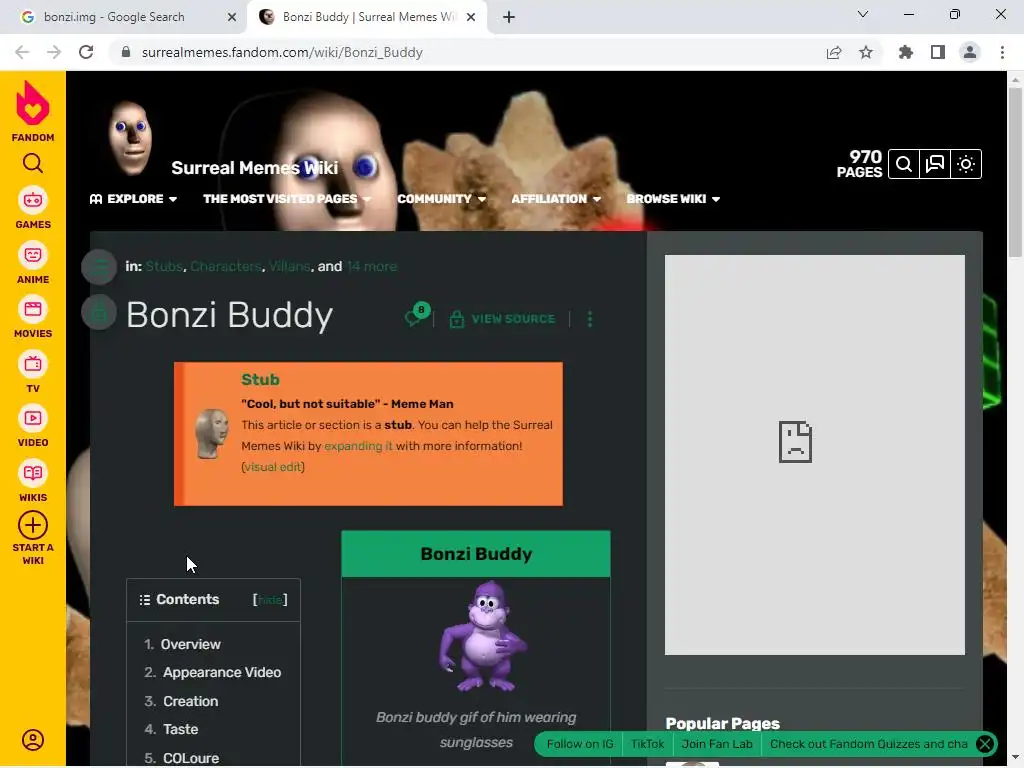The image size is (1024, 768).
Task: Open the Chrome extensions puzzle icon
Action: (906, 52)
